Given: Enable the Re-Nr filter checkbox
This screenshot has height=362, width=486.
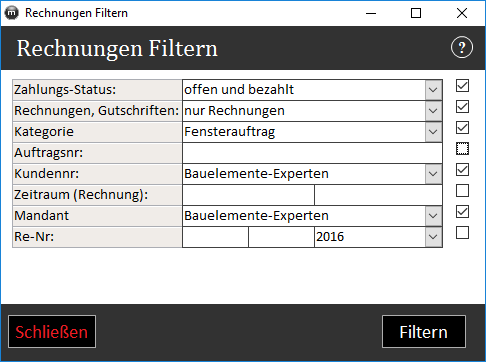Looking at the screenshot, I should [462, 233].
